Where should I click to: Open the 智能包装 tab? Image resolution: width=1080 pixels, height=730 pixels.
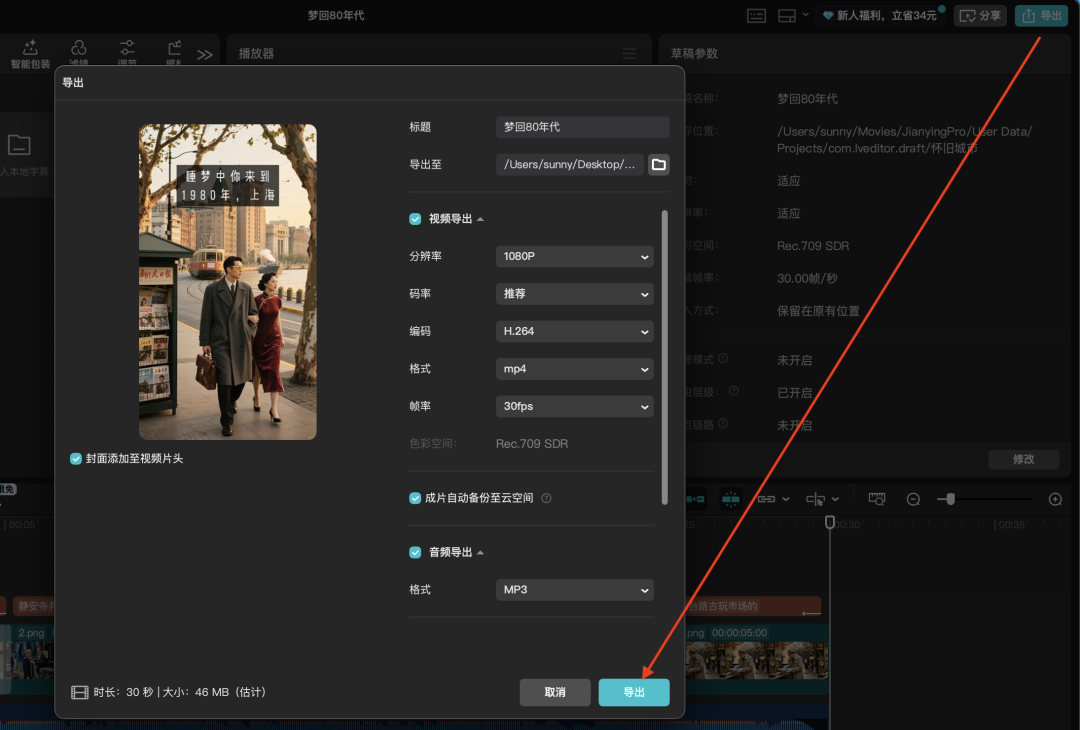tap(30, 54)
